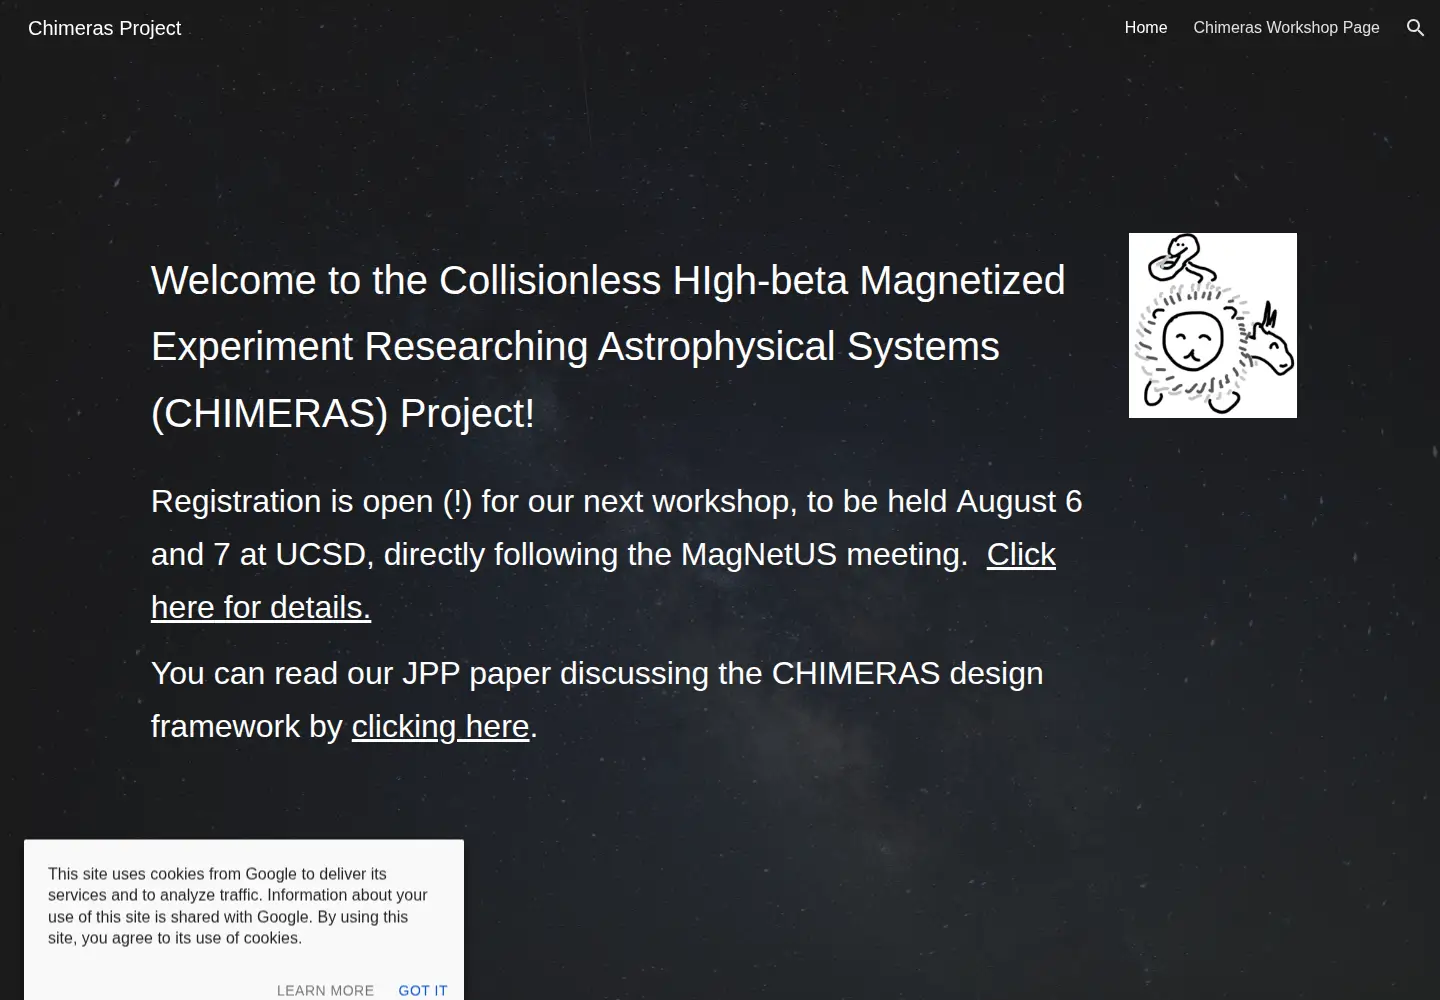Go to the Home menu item

pos(1146,28)
